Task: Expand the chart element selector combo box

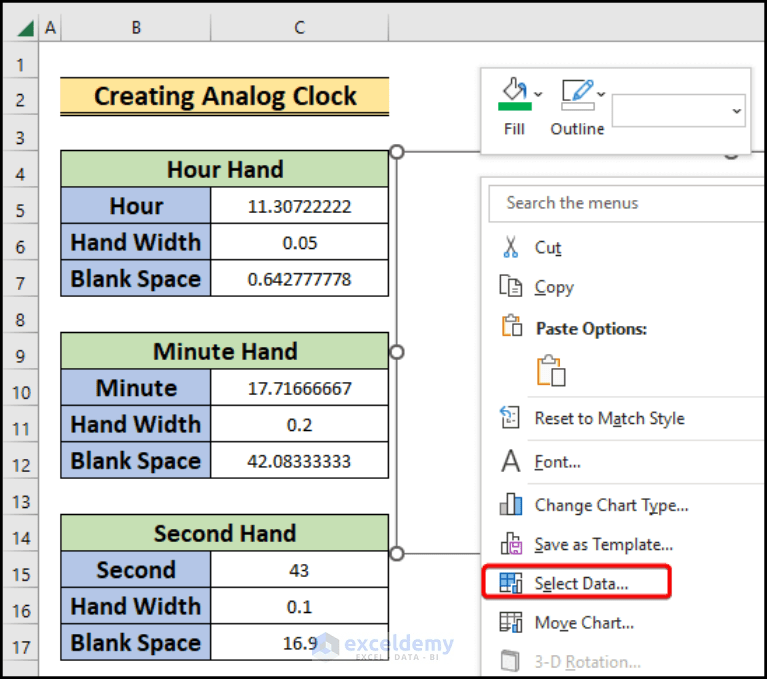Action: click(736, 111)
